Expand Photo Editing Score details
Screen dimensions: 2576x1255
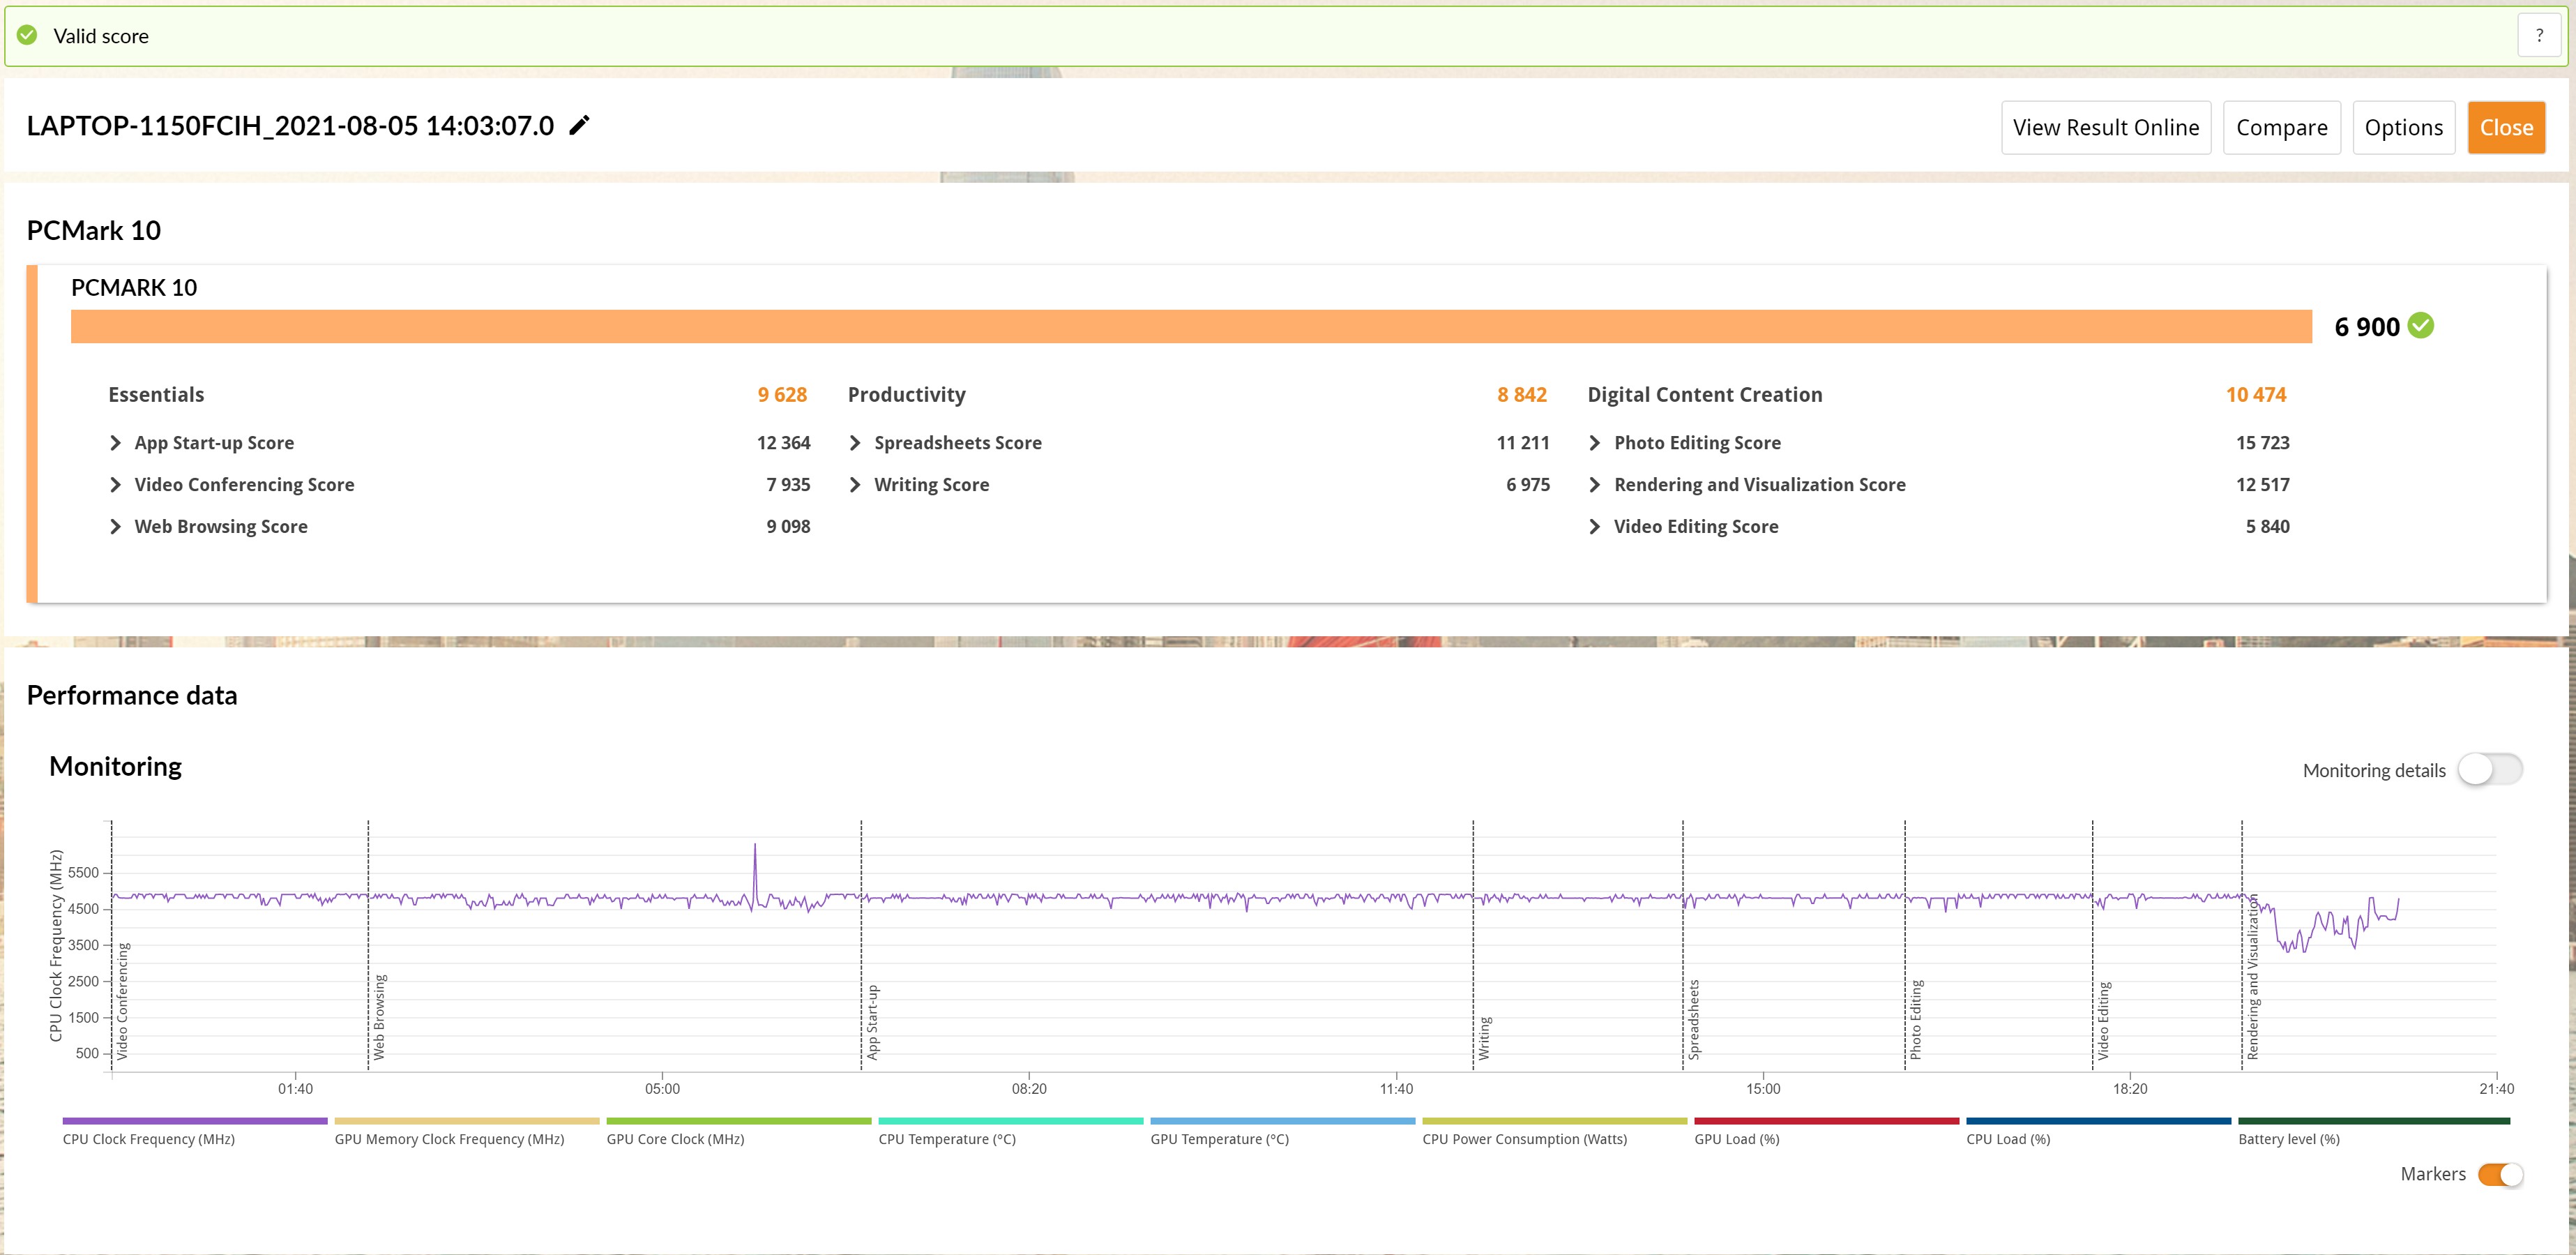pyautogui.click(x=1595, y=443)
